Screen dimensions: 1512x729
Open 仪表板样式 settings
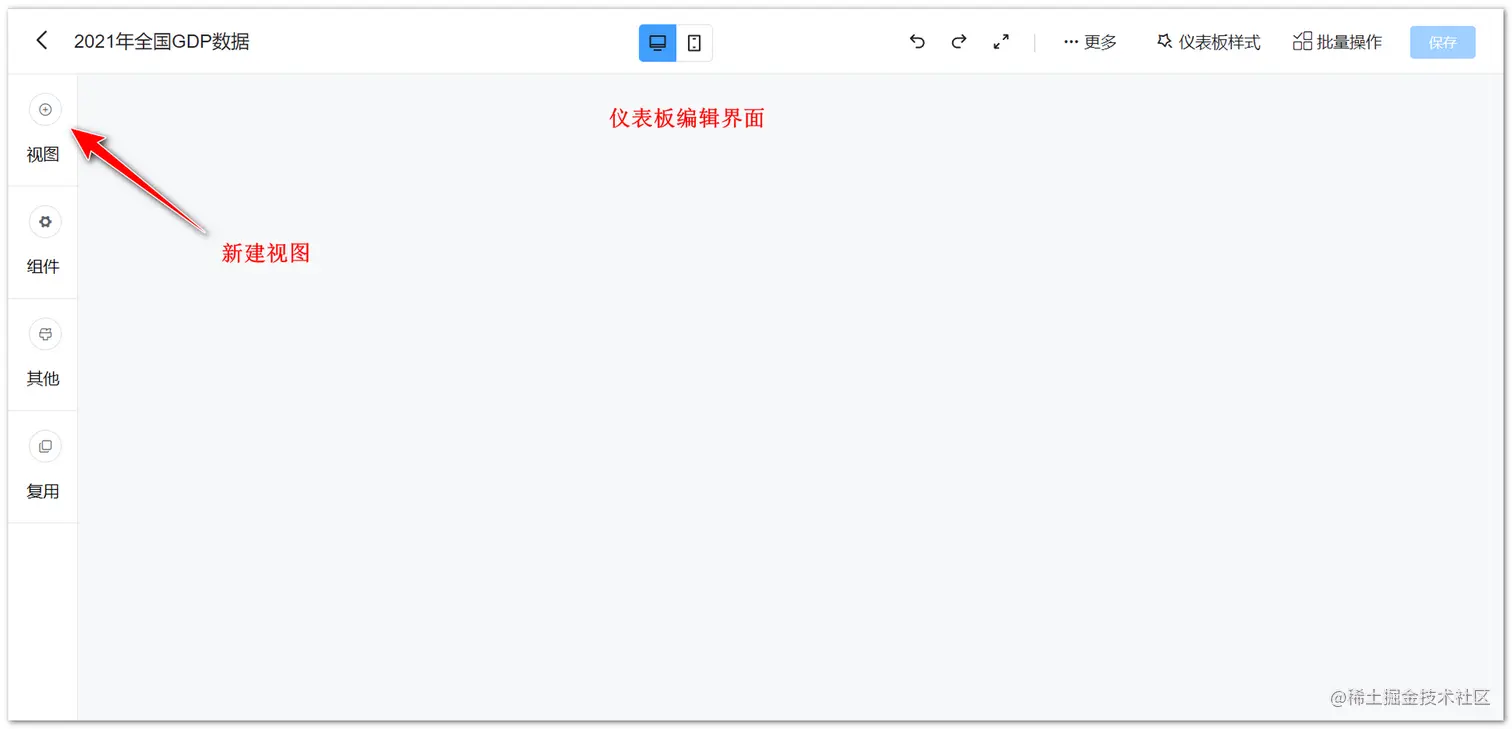coord(1208,42)
